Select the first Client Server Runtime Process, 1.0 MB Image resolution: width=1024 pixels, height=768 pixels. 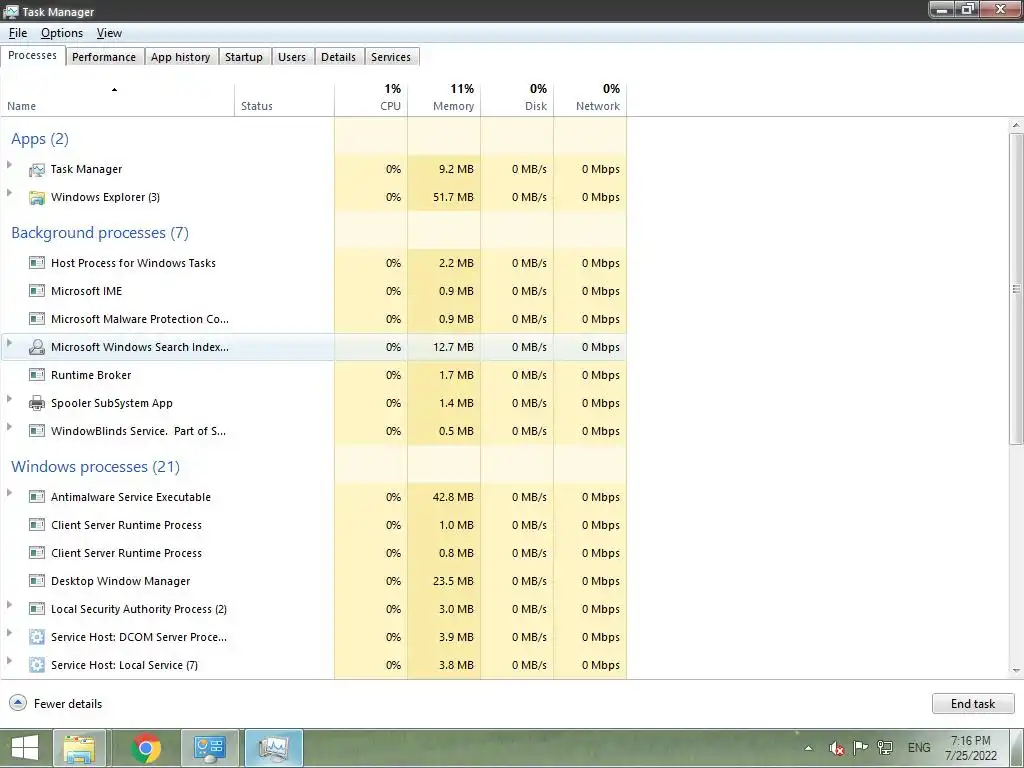point(313,525)
